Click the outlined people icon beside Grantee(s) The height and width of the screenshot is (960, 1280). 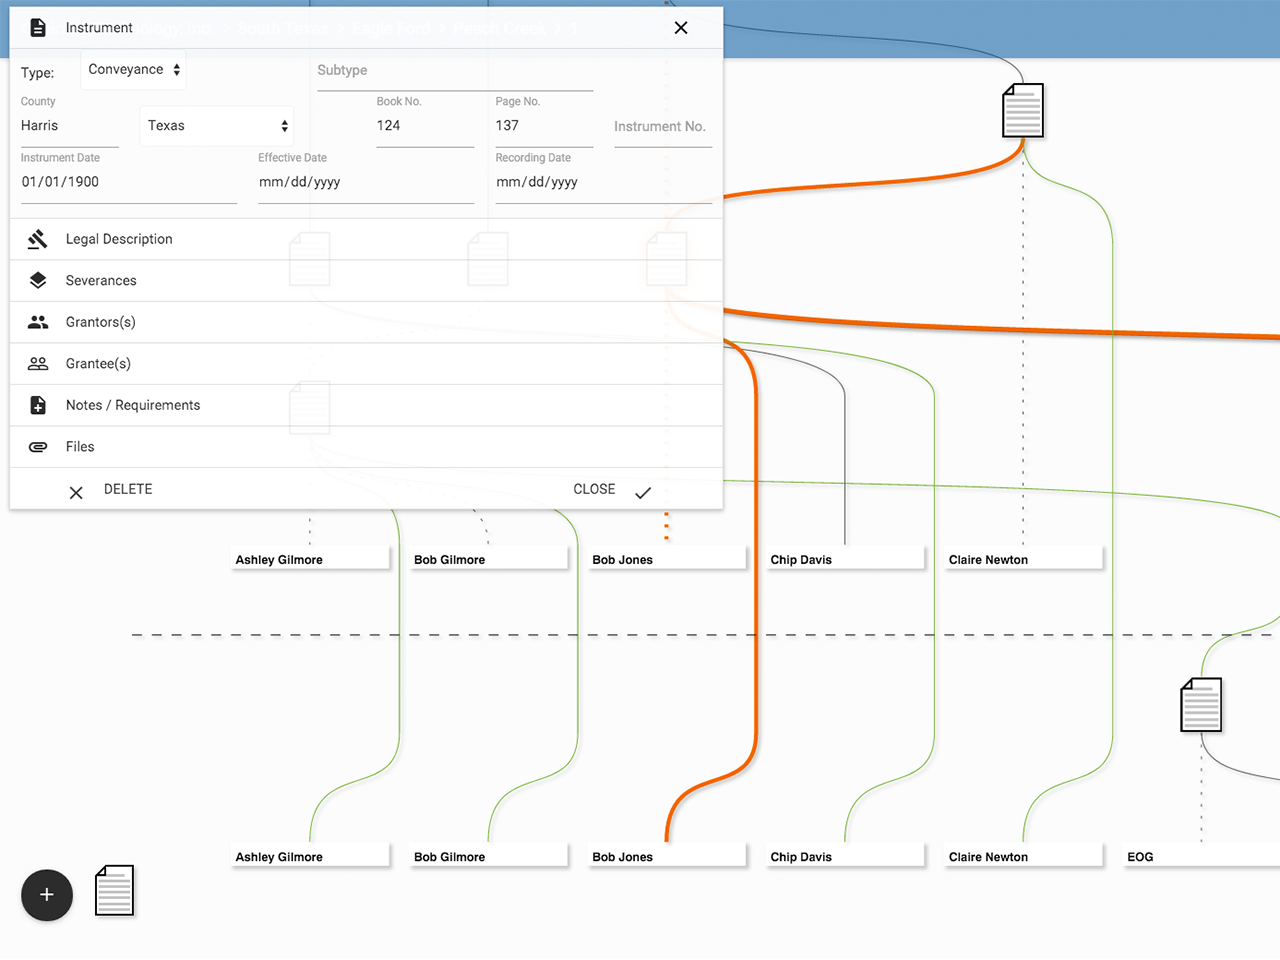tap(38, 364)
